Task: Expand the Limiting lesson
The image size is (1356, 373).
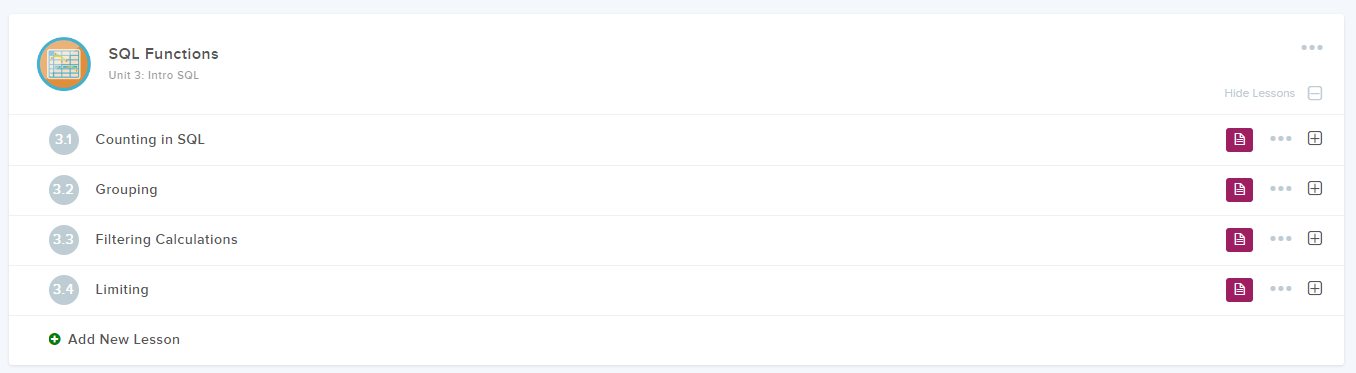Action: click(x=1315, y=288)
